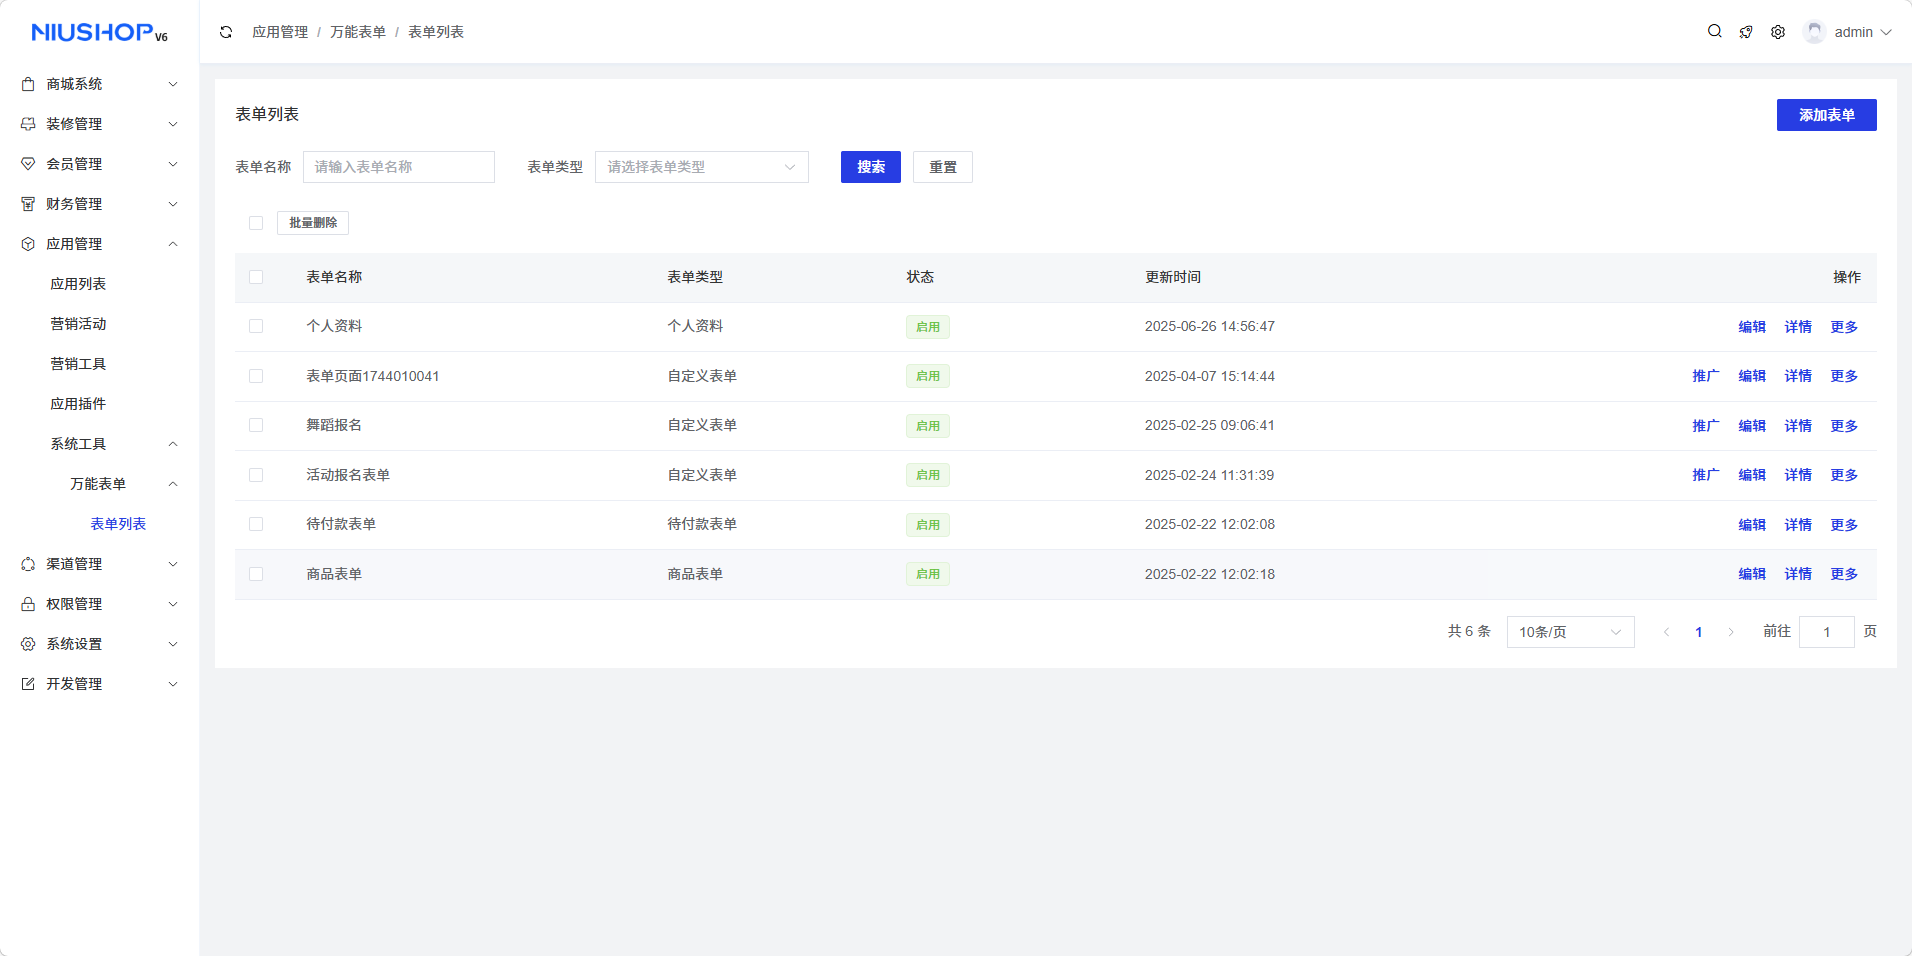Click the 权限管理 lock icon
The height and width of the screenshot is (956, 1912).
coord(28,604)
